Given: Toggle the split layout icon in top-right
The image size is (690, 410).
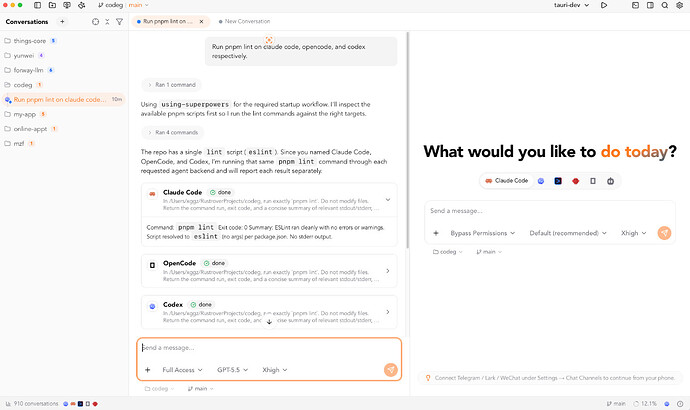Looking at the screenshot, I should coord(650,5).
